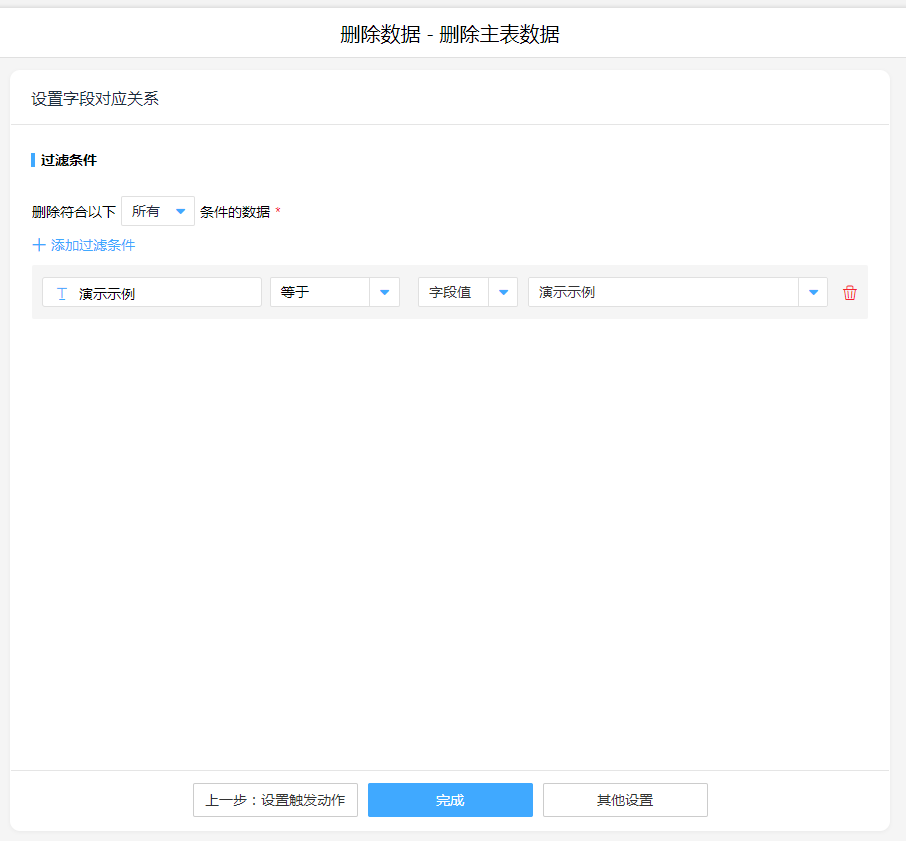Click the 删除数据 - 删除主表数据 title
Screen dimensions: 906x841
450,35
